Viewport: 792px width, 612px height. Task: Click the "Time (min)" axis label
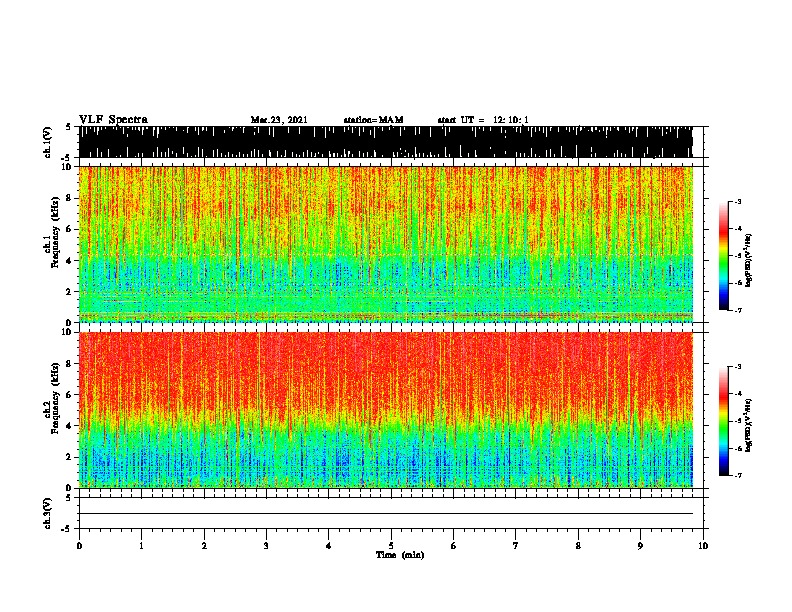(400, 555)
